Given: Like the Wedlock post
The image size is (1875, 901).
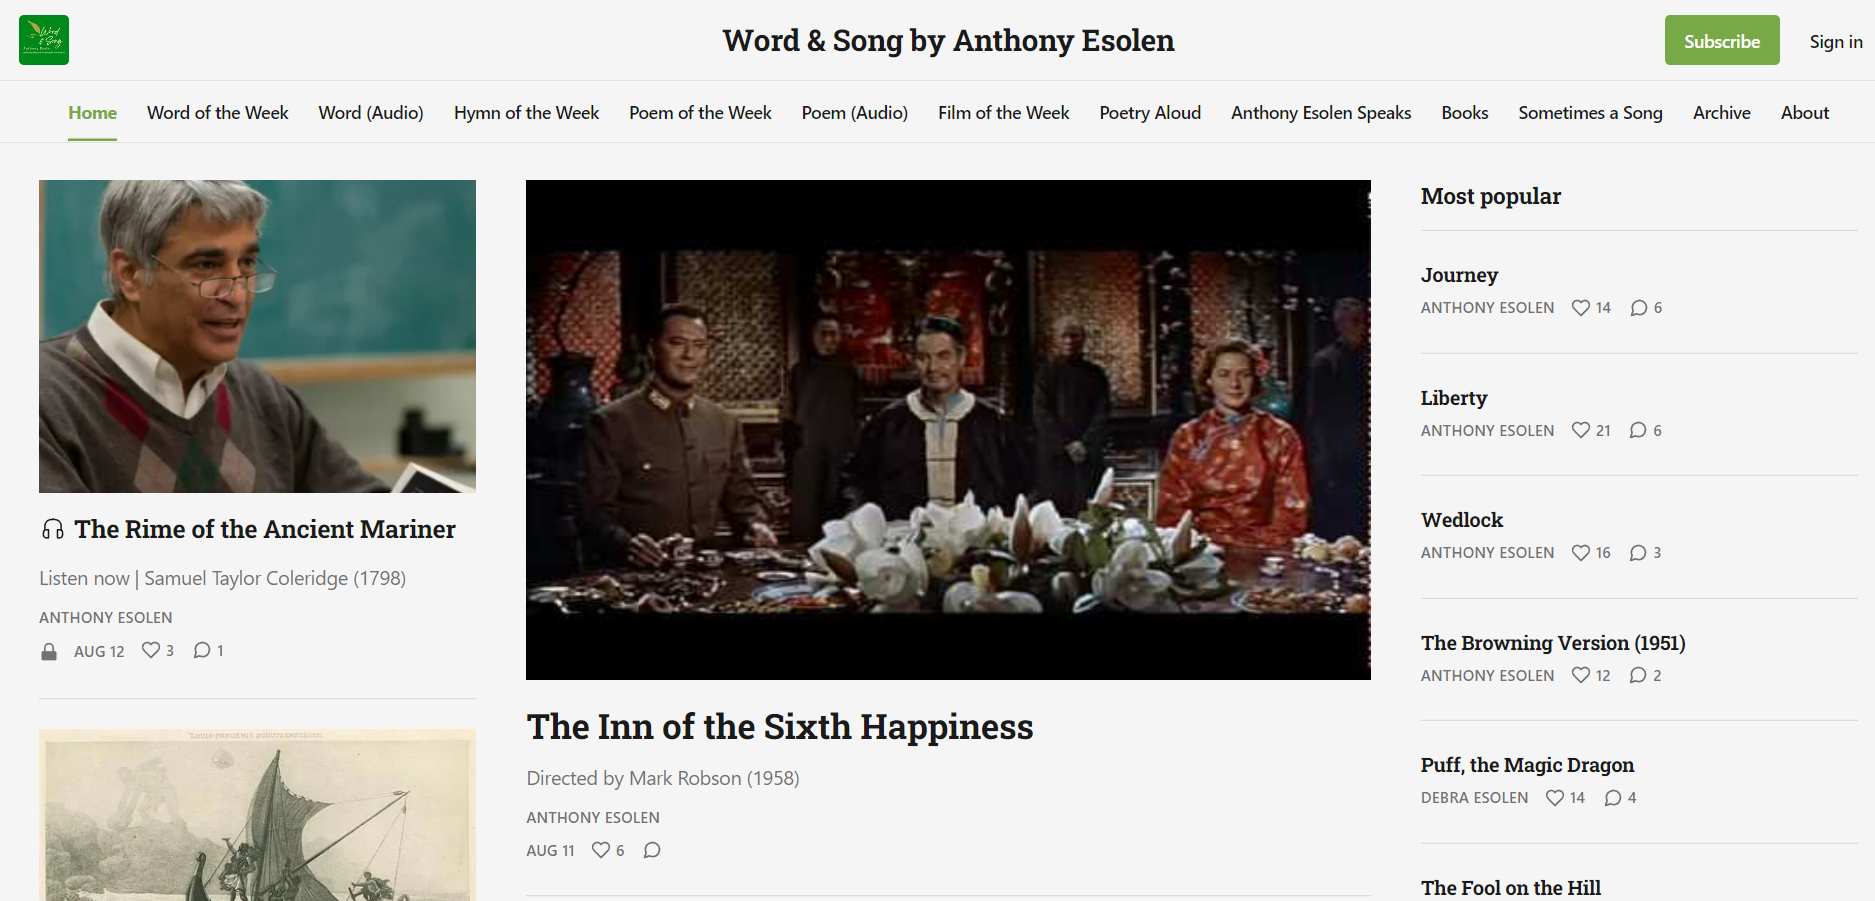Looking at the screenshot, I should pyautogui.click(x=1591, y=552).
